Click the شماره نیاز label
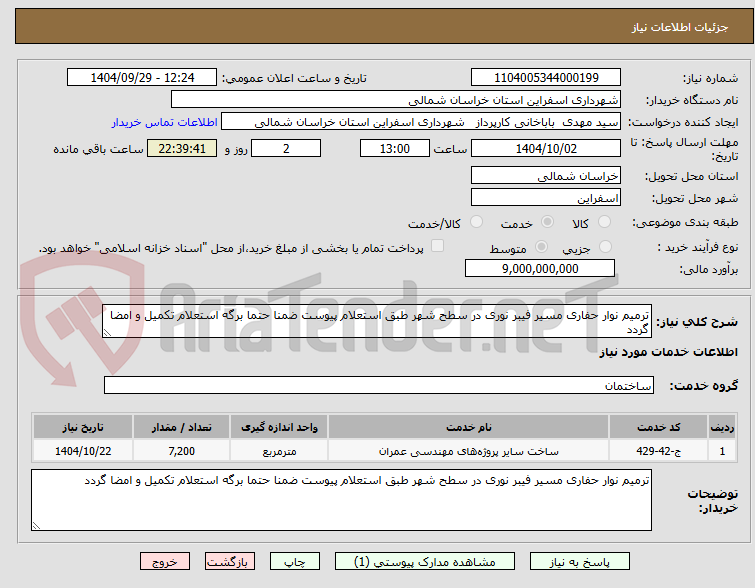 tap(710, 78)
